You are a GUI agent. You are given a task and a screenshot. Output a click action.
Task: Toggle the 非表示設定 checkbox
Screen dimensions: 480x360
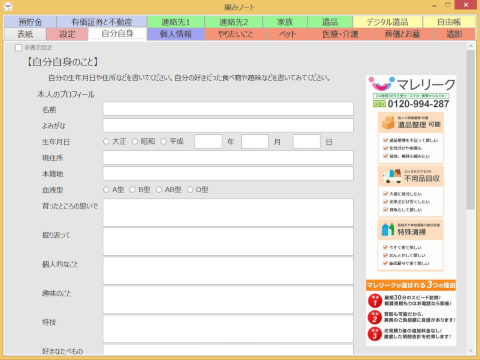(x=19, y=48)
